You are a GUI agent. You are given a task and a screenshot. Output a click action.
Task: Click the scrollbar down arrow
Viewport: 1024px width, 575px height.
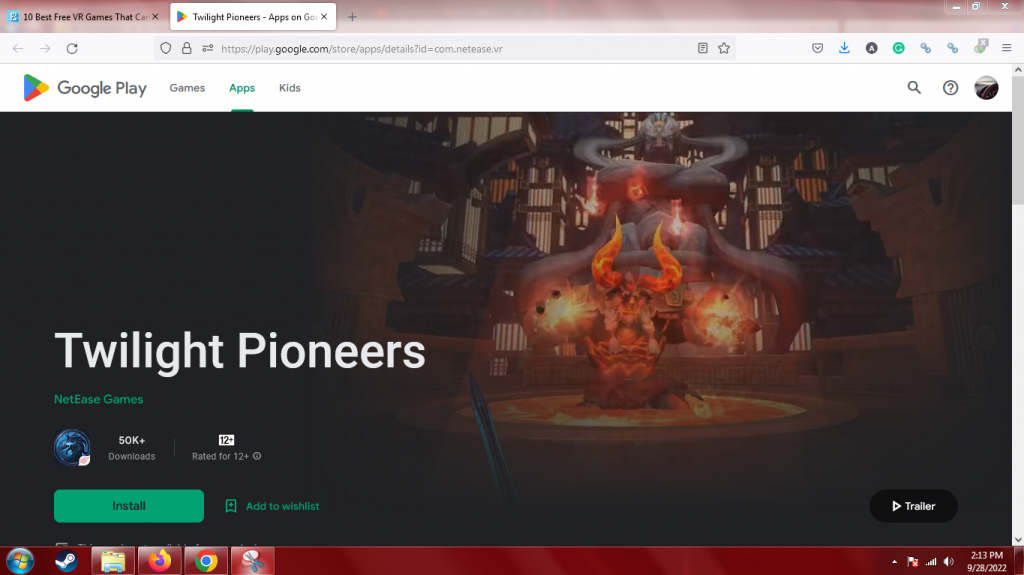1018,540
